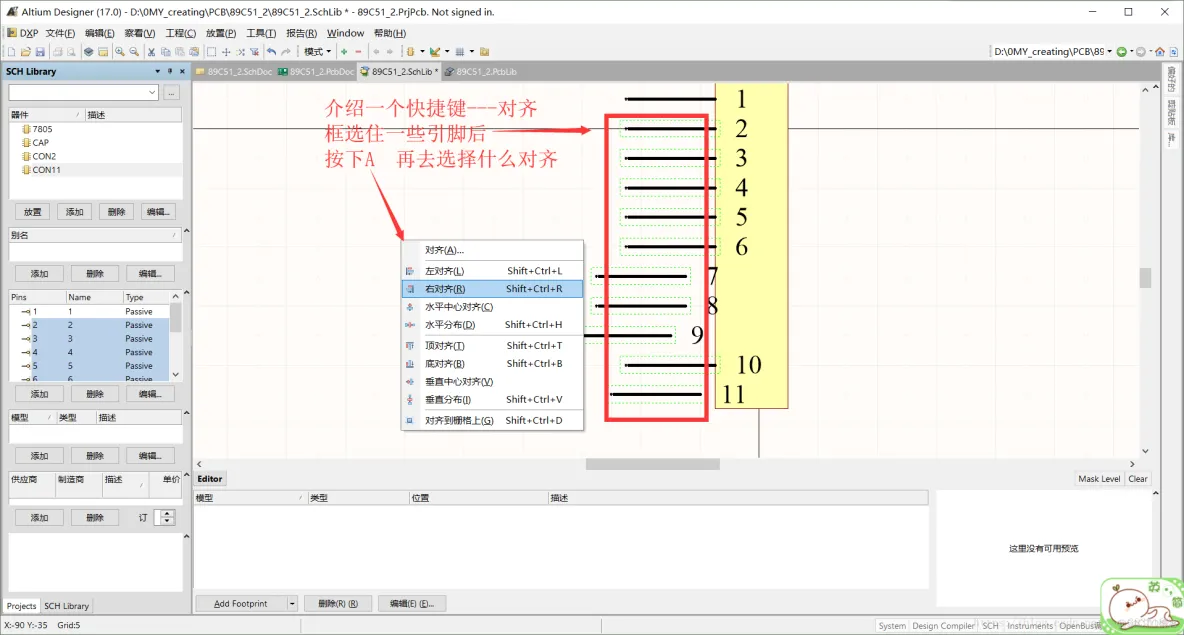Select pin 1 row in Pins list
This screenshot has width=1184, height=635.
89,311
